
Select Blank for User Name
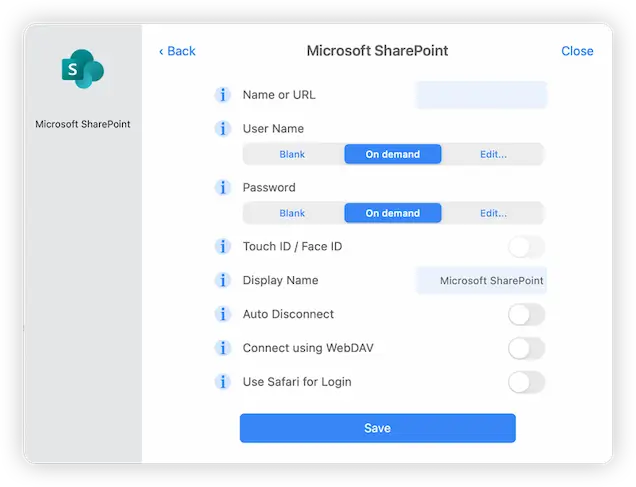(292, 154)
